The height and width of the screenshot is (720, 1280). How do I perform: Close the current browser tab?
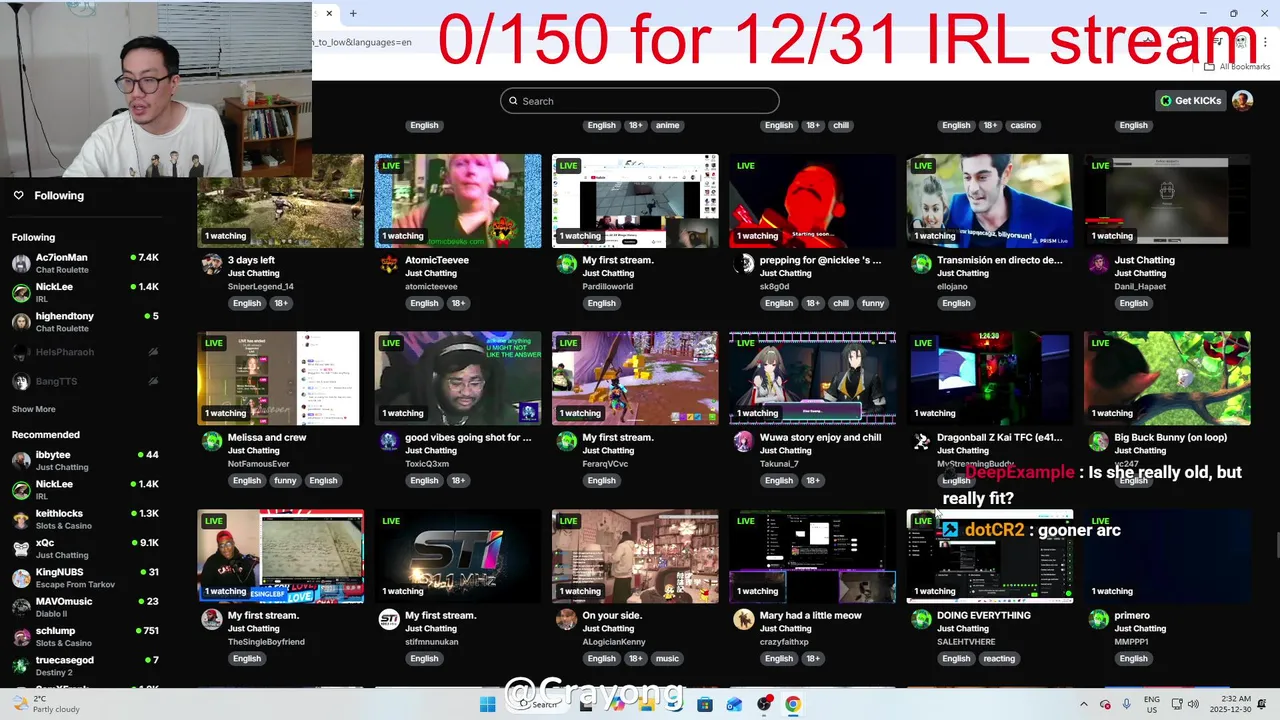329,13
